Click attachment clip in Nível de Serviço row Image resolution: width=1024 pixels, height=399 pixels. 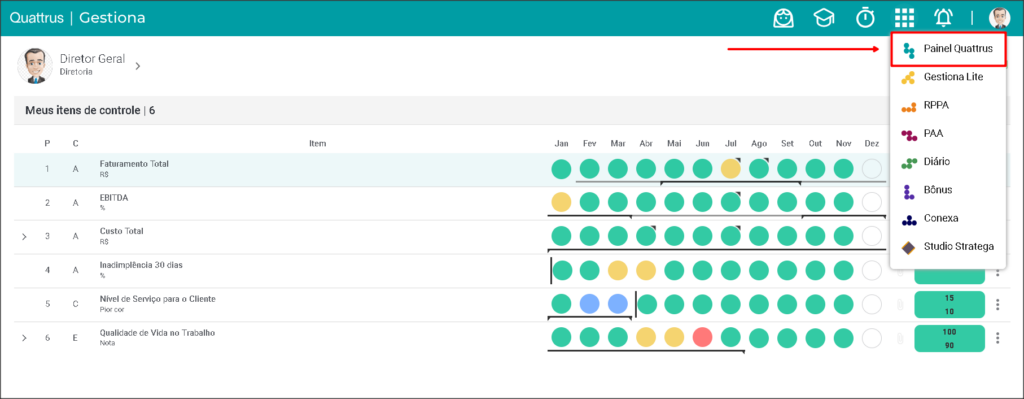(x=899, y=304)
